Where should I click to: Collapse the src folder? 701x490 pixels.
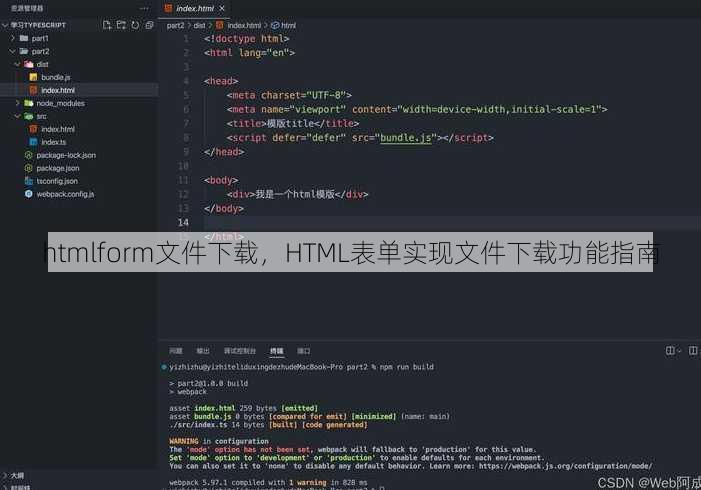click(17, 116)
